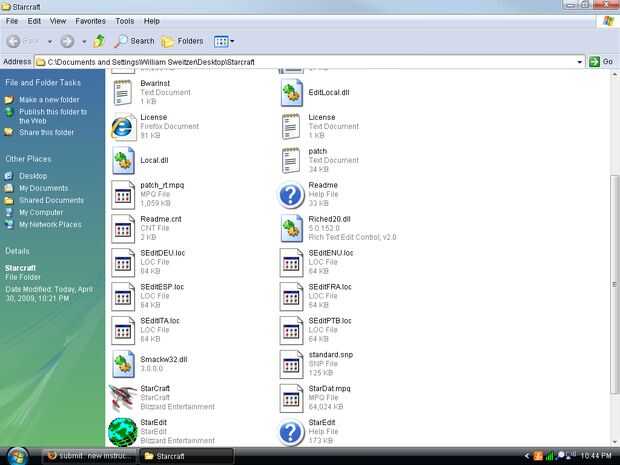
Task: Open the Windows Start orb
Action: [x=17, y=456]
